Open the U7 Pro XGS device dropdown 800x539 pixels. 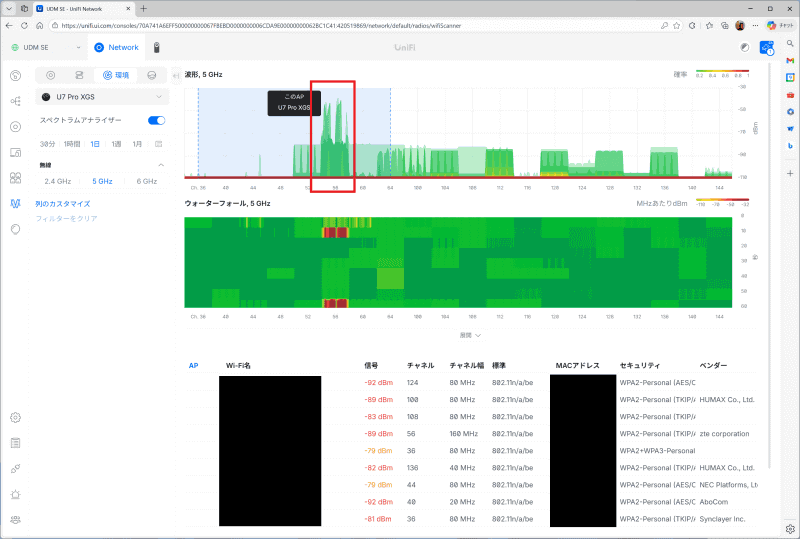point(102,97)
